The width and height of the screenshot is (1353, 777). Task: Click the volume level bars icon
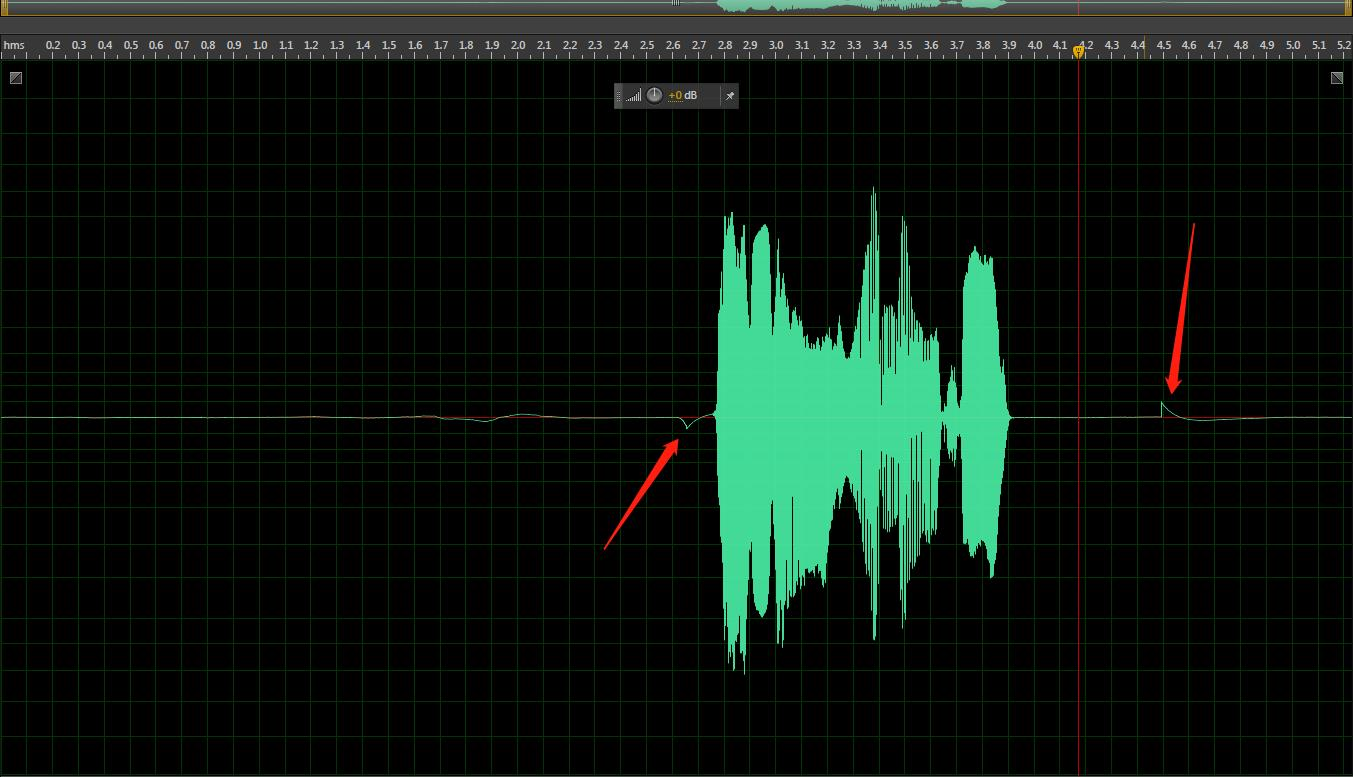tap(634, 96)
